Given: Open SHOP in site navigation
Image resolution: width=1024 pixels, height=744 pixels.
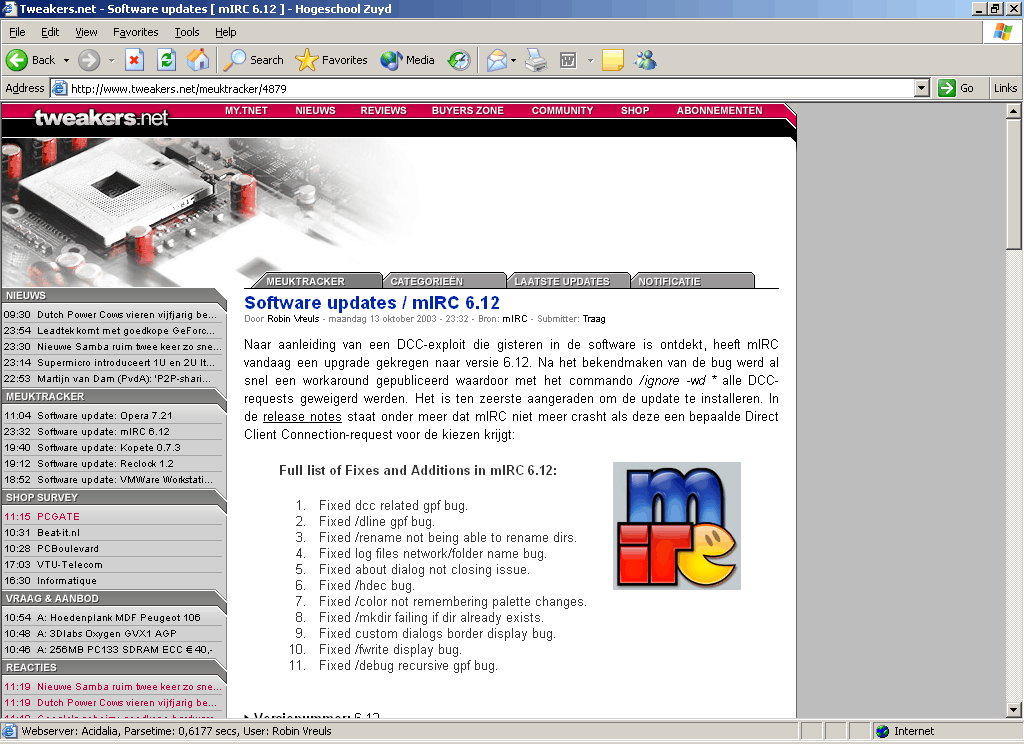Looking at the screenshot, I should 635,110.
